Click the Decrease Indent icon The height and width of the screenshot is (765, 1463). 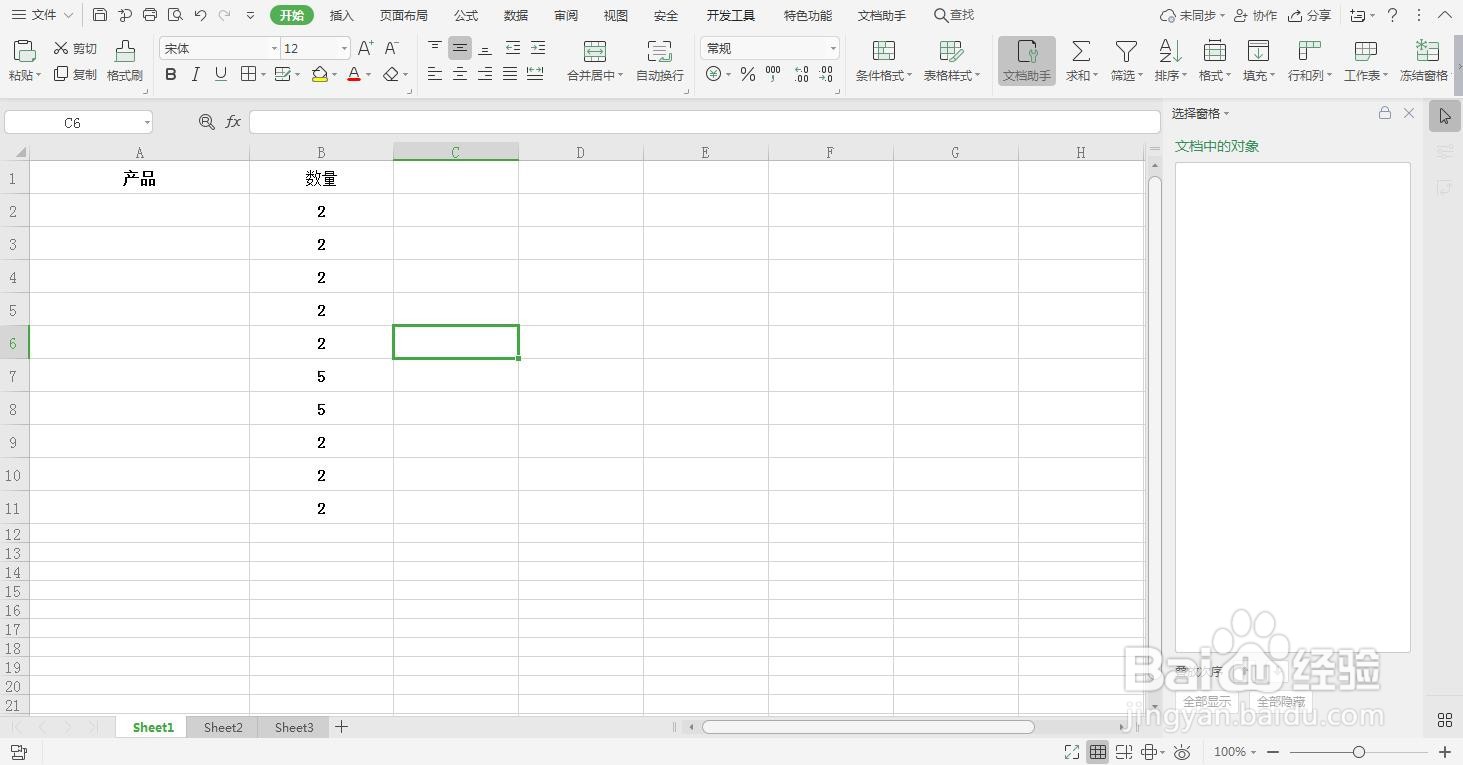click(x=513, y=48)
